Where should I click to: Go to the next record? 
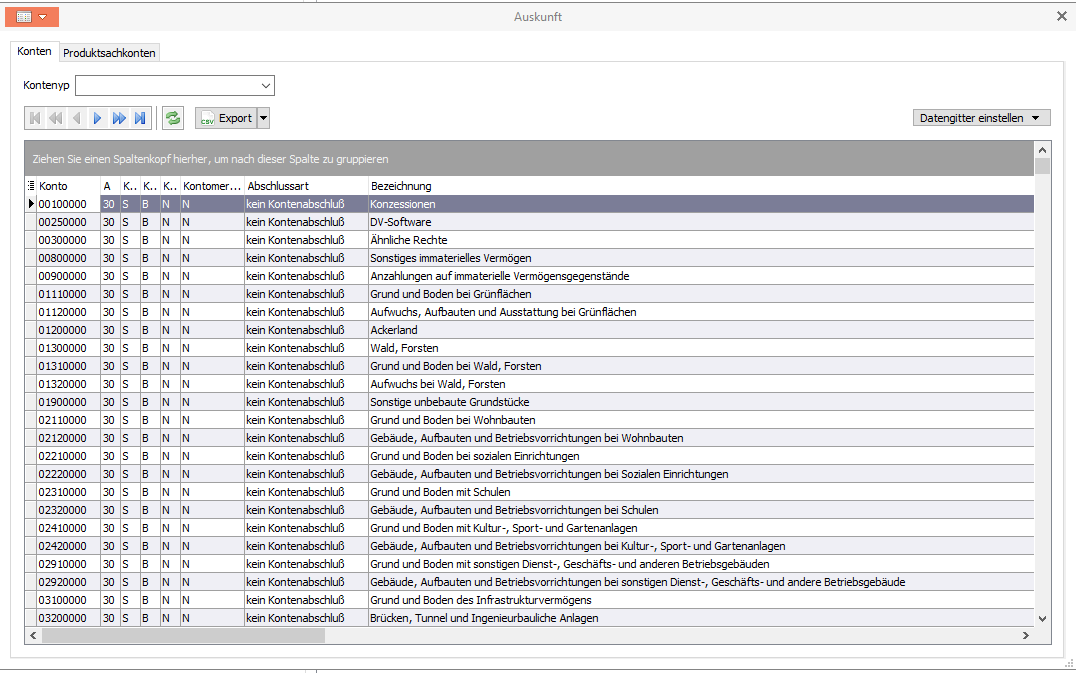(x=97, y=118)
